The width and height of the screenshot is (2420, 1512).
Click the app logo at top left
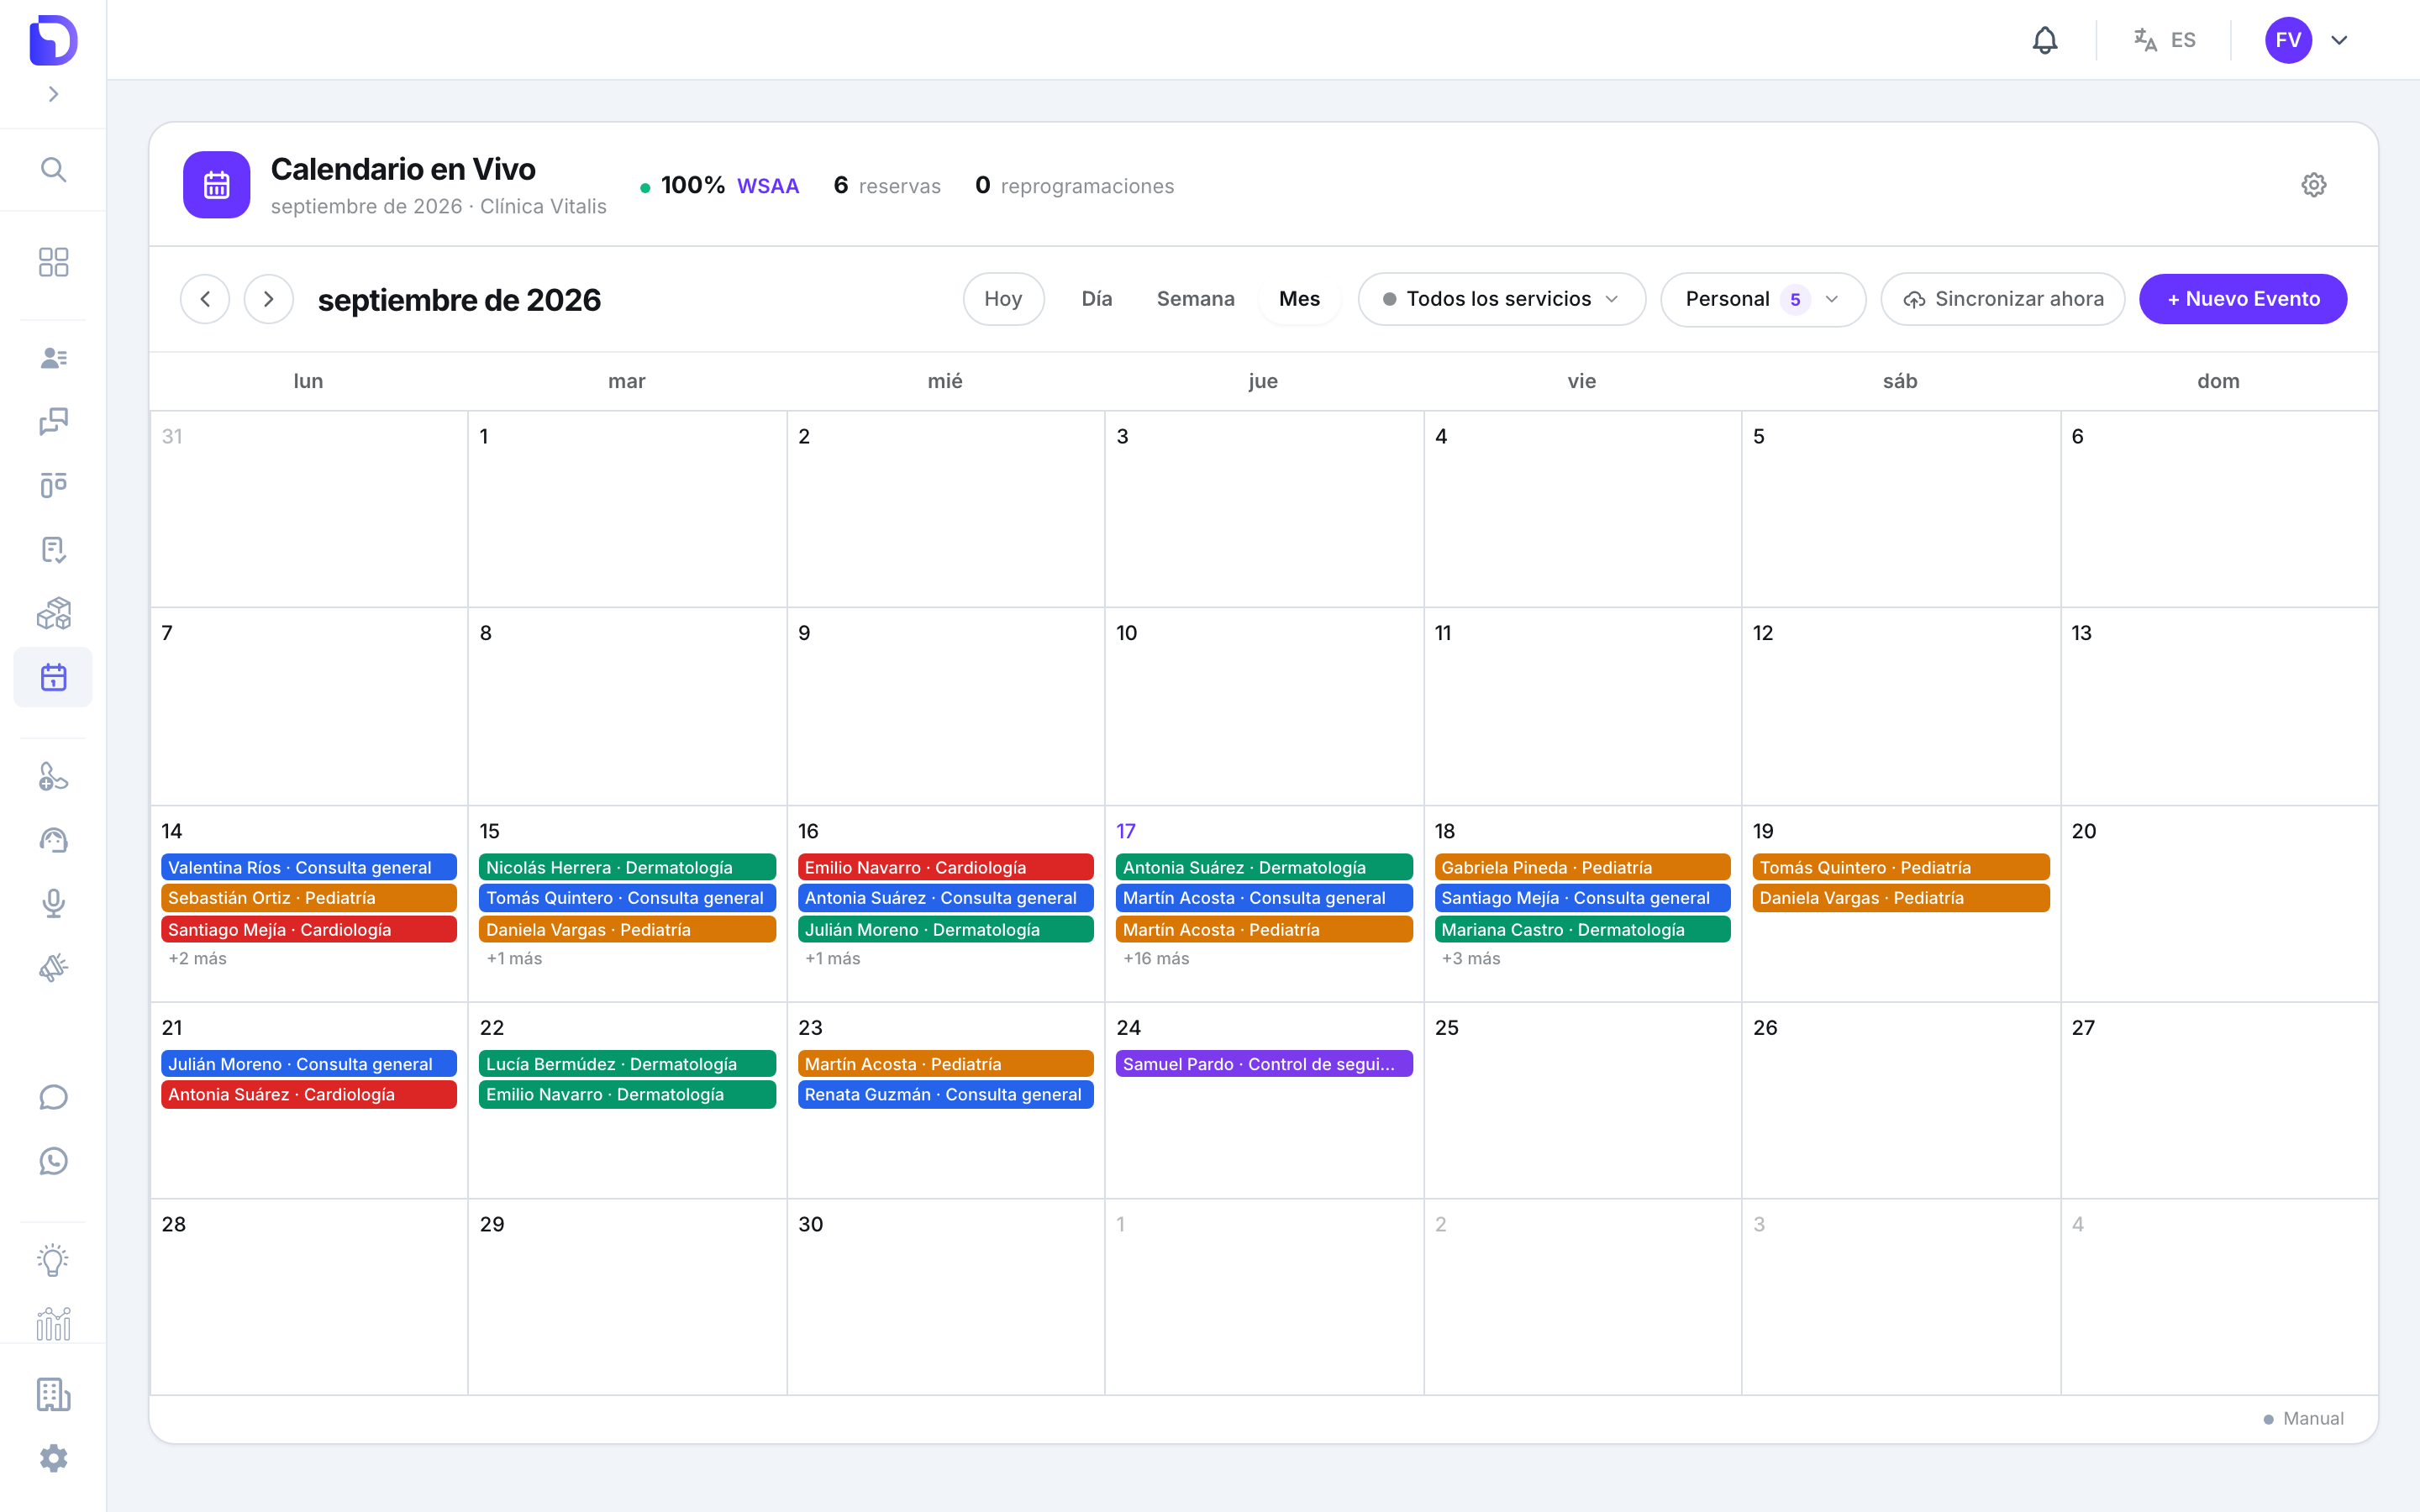click(x=53, y=40)
